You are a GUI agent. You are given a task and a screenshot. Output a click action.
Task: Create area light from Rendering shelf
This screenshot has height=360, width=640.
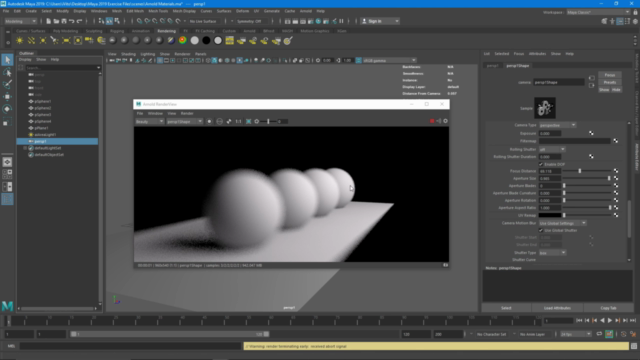(x=66, y=40)
